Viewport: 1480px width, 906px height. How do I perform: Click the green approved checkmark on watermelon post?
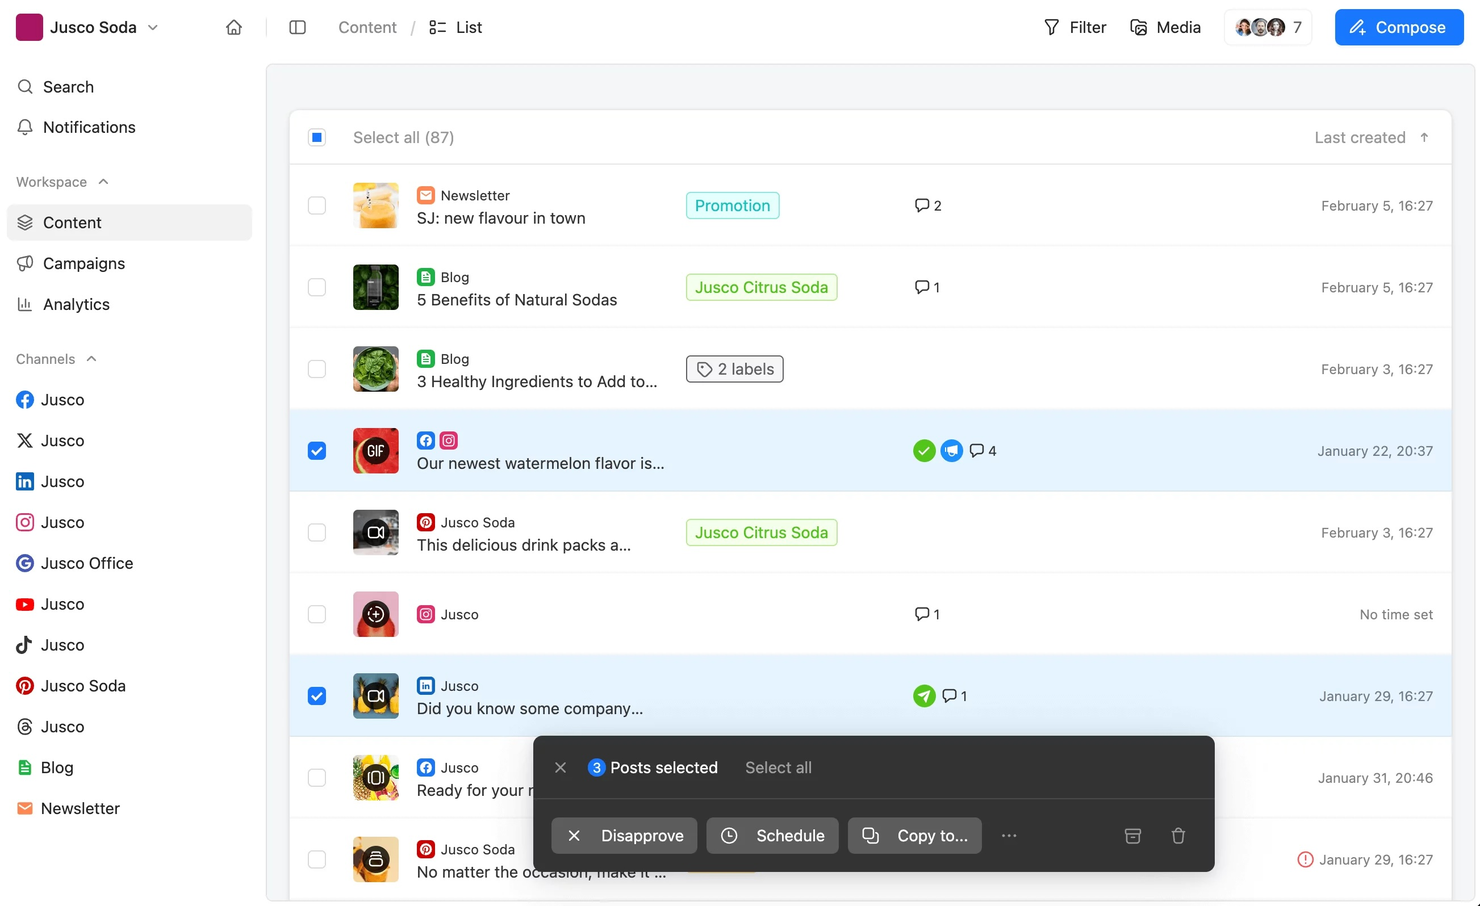click(x=924, y=451)
